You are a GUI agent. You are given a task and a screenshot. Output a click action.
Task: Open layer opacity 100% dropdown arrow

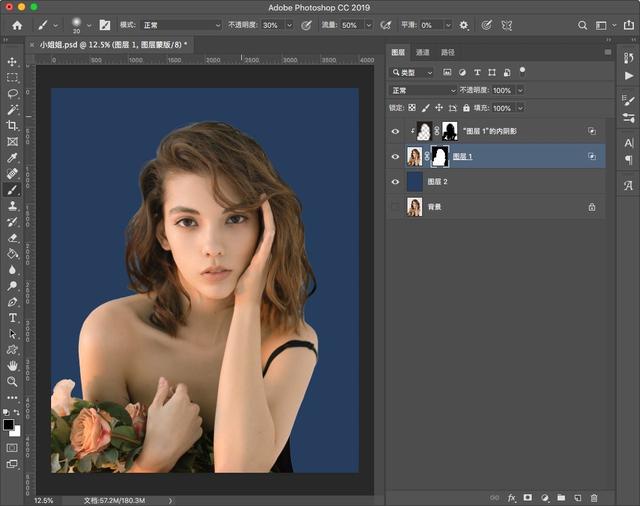click(520, 90)
